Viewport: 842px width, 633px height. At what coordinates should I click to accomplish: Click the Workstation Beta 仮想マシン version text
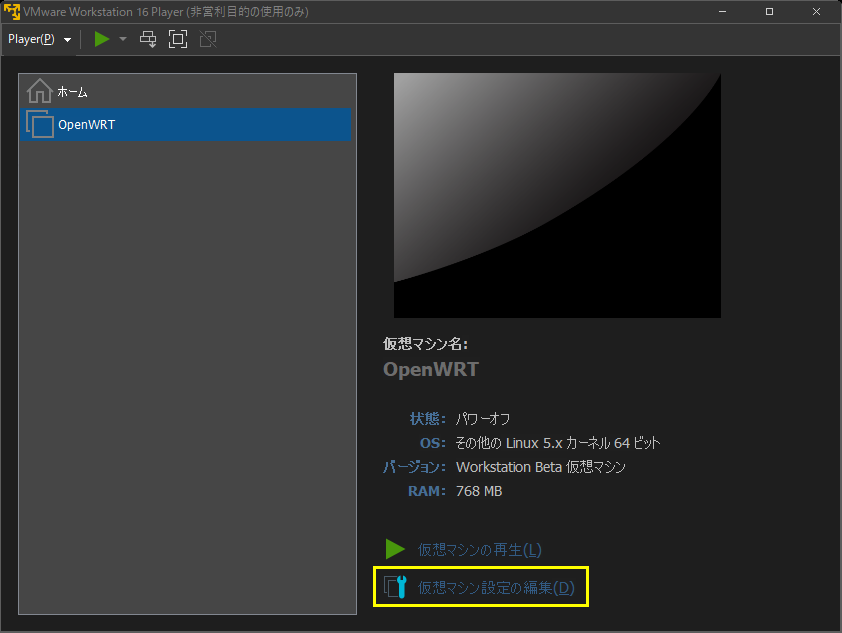click(541, 467)
